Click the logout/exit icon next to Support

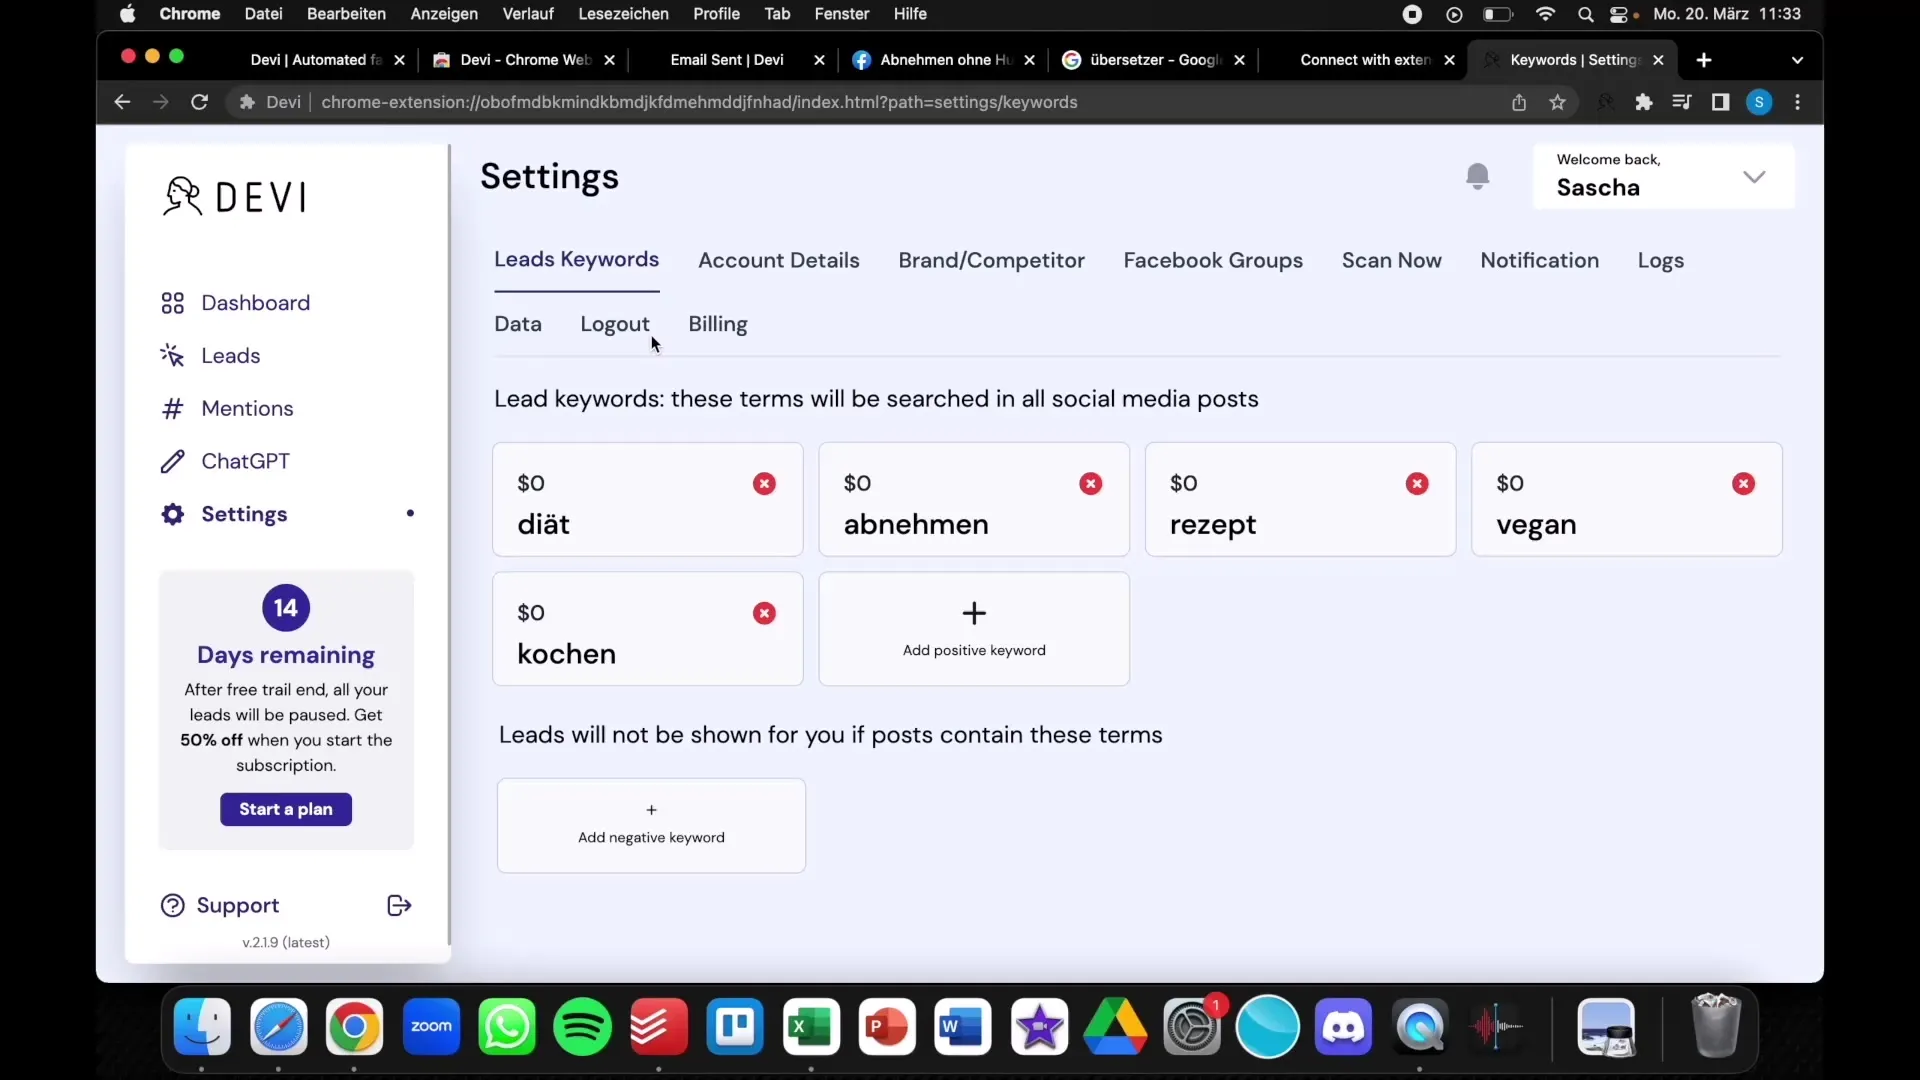tap(400, 906)
